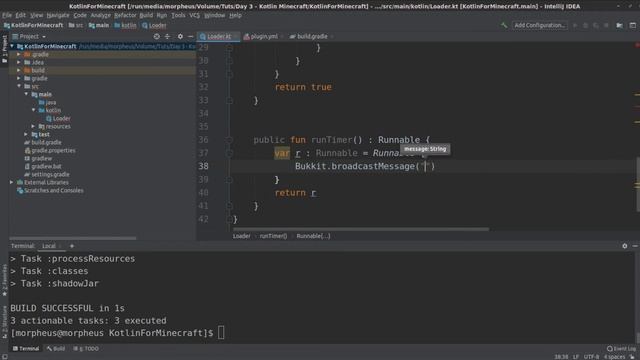Open the Refactor menu
The image size is (640, 360).
[x=125, y=15]
